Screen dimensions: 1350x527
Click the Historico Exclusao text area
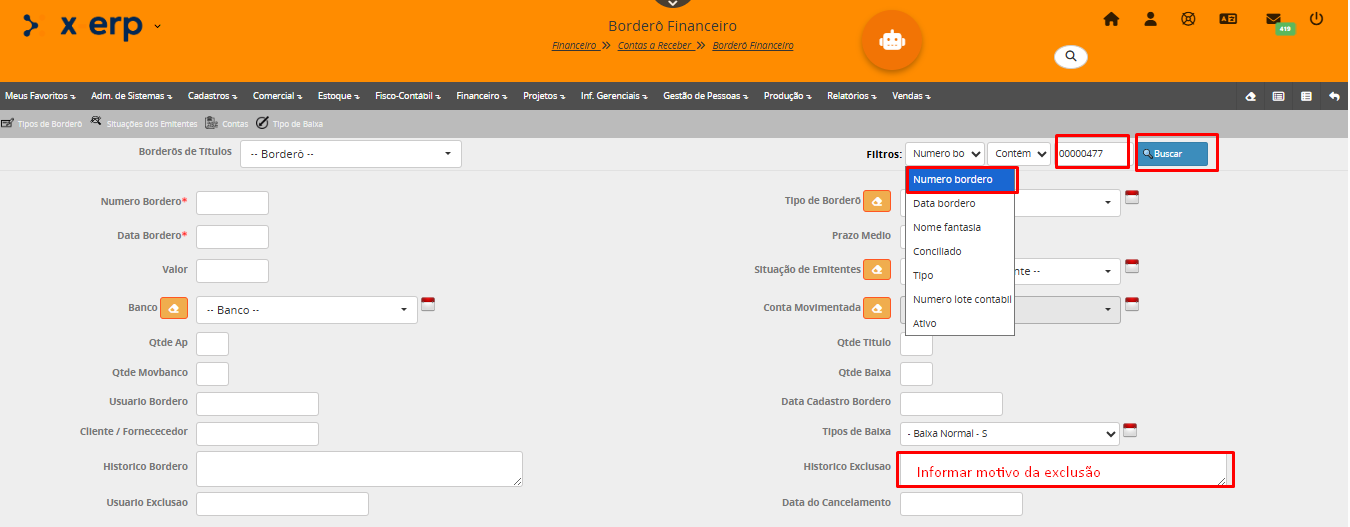click(x=1064, y=469)
